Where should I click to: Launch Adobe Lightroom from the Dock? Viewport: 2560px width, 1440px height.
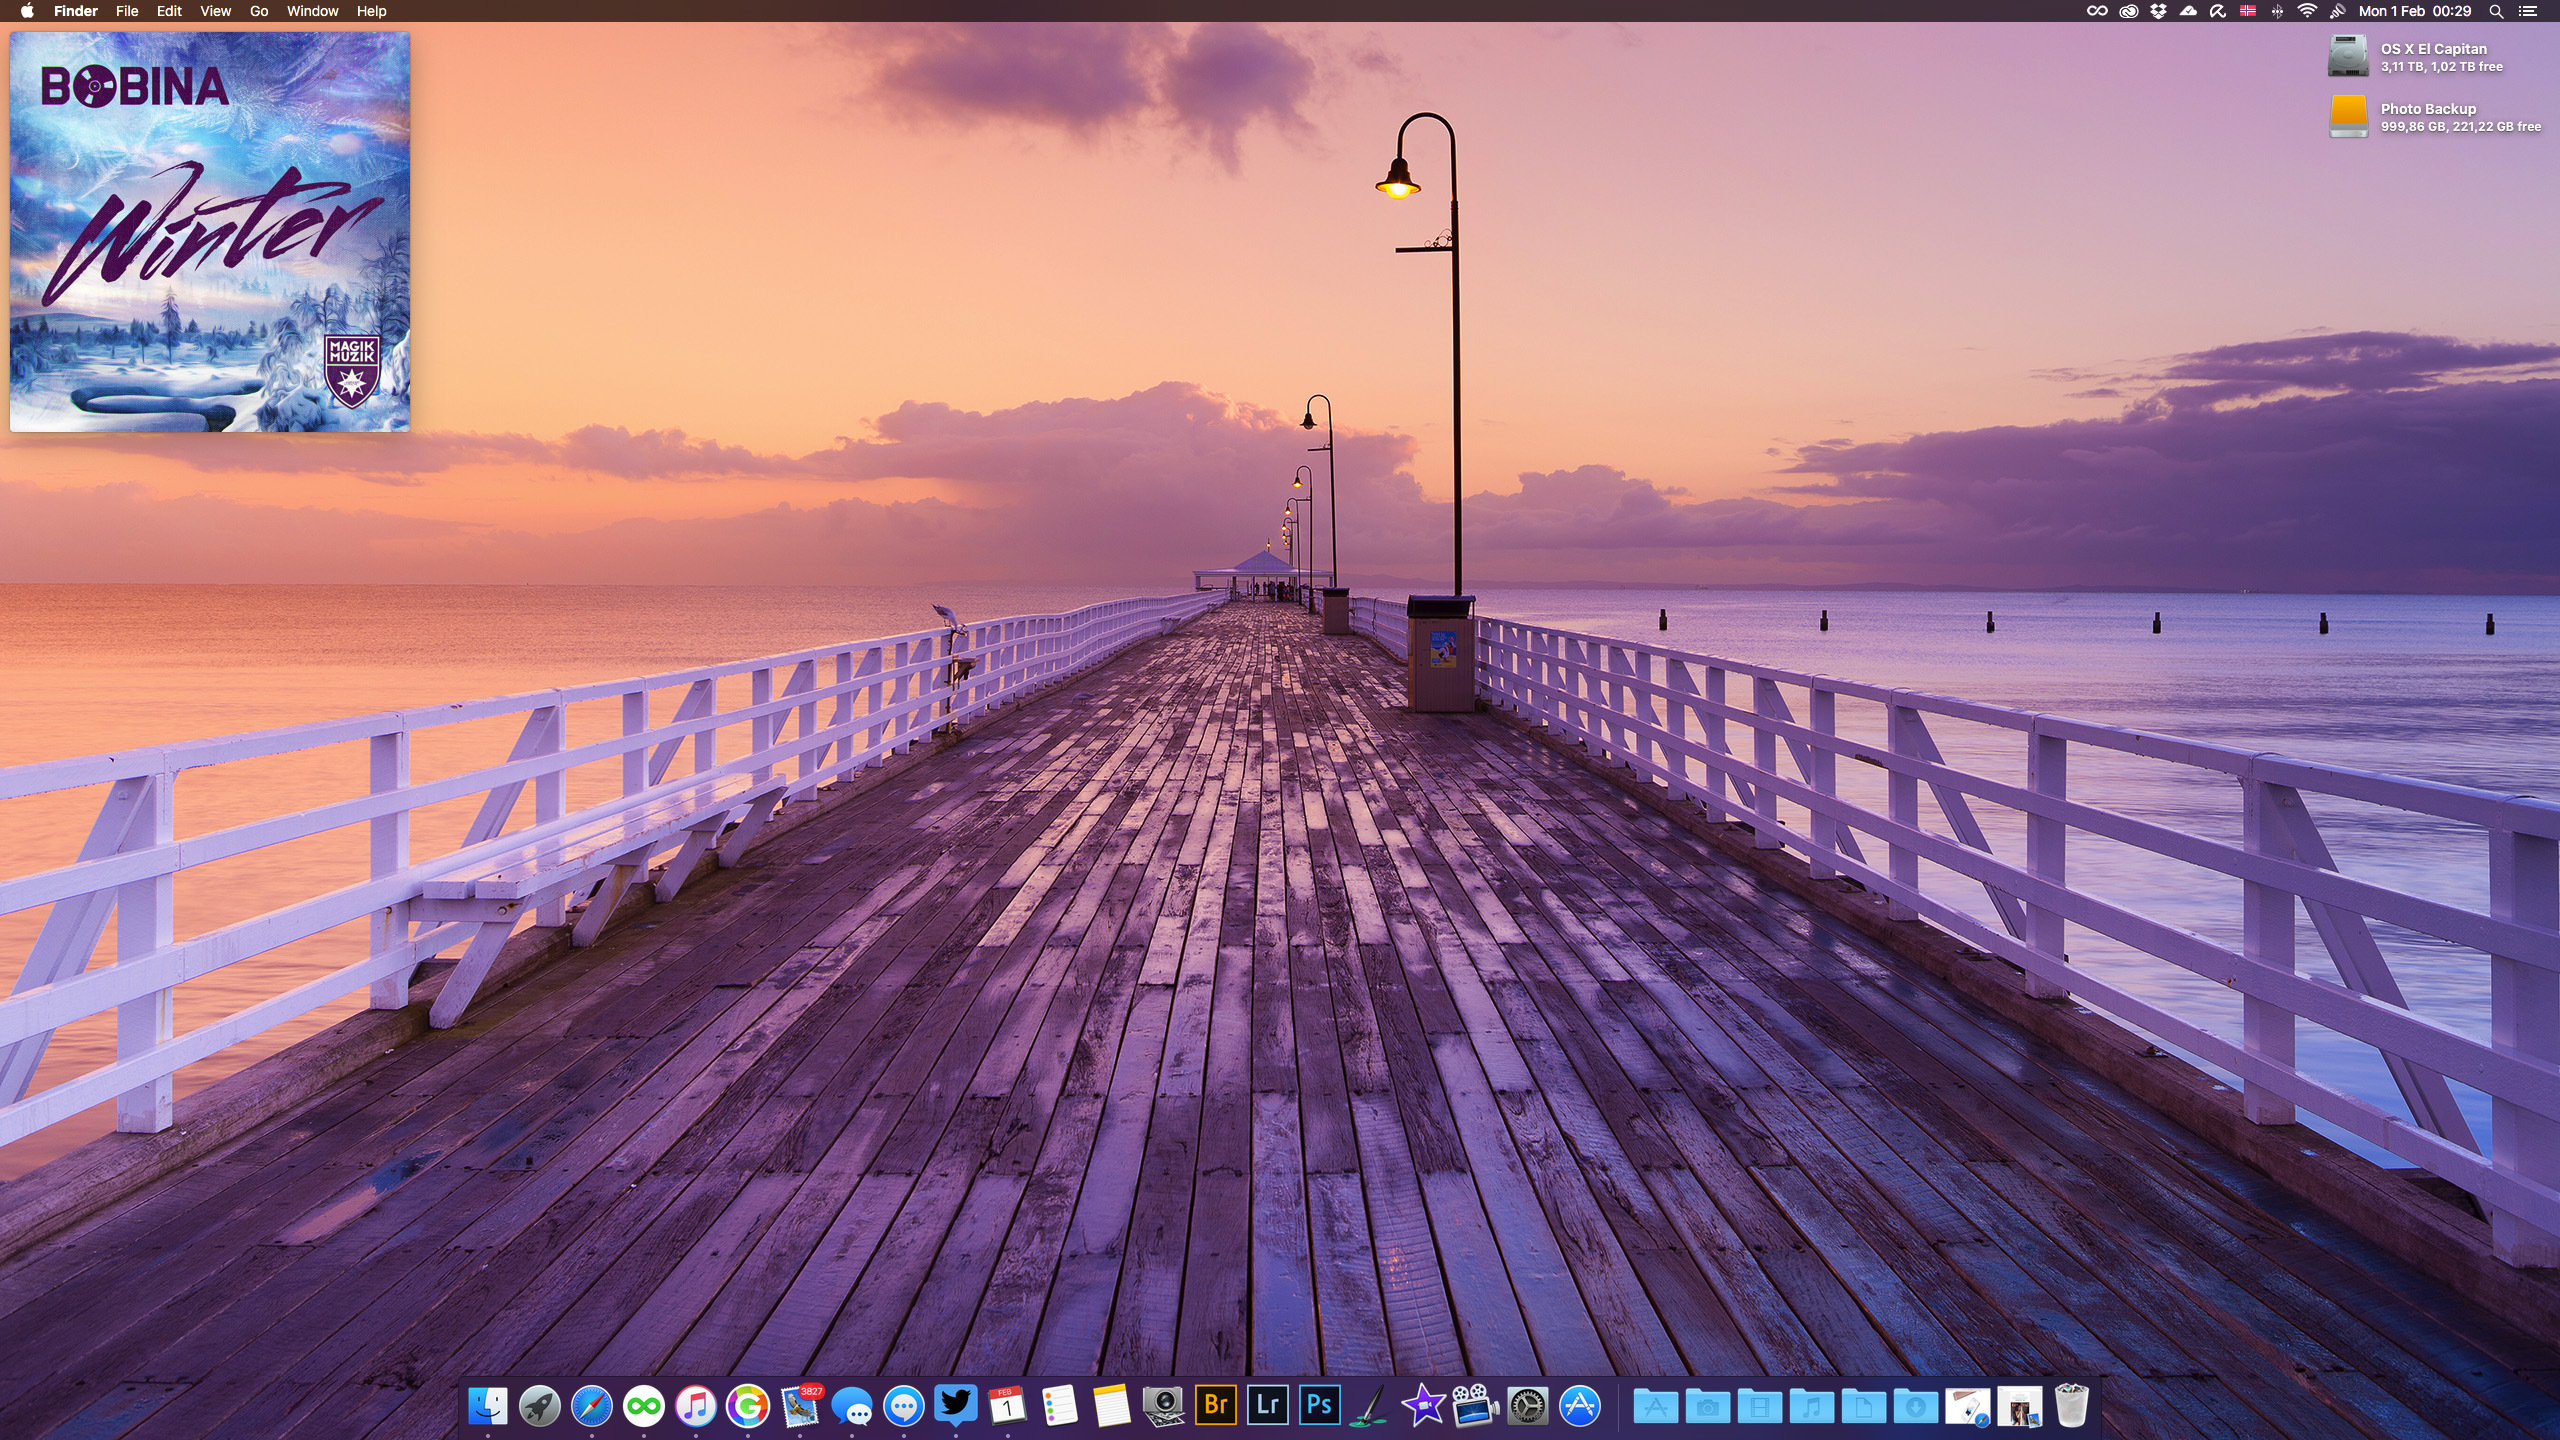pyautogui.click(x=1267, y=1405)
